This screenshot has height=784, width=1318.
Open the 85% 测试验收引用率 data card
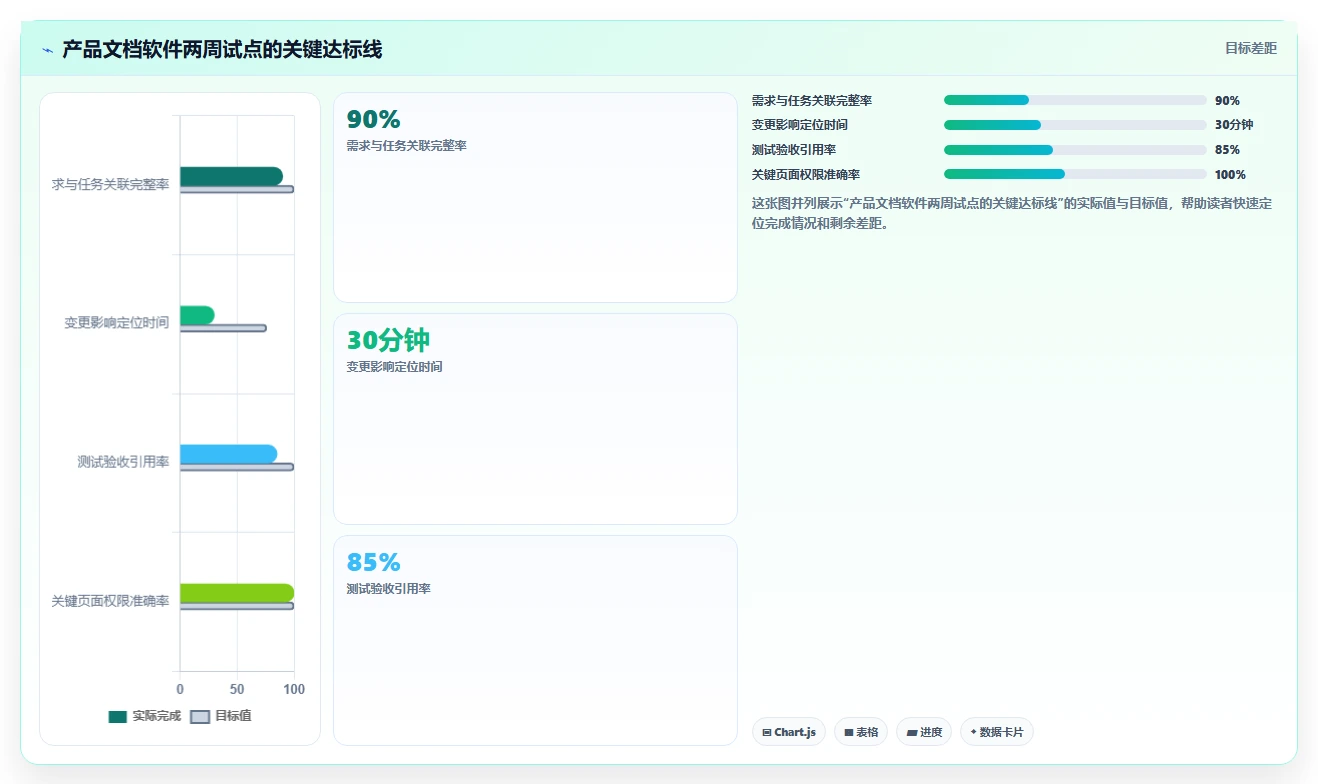[535, 640]
